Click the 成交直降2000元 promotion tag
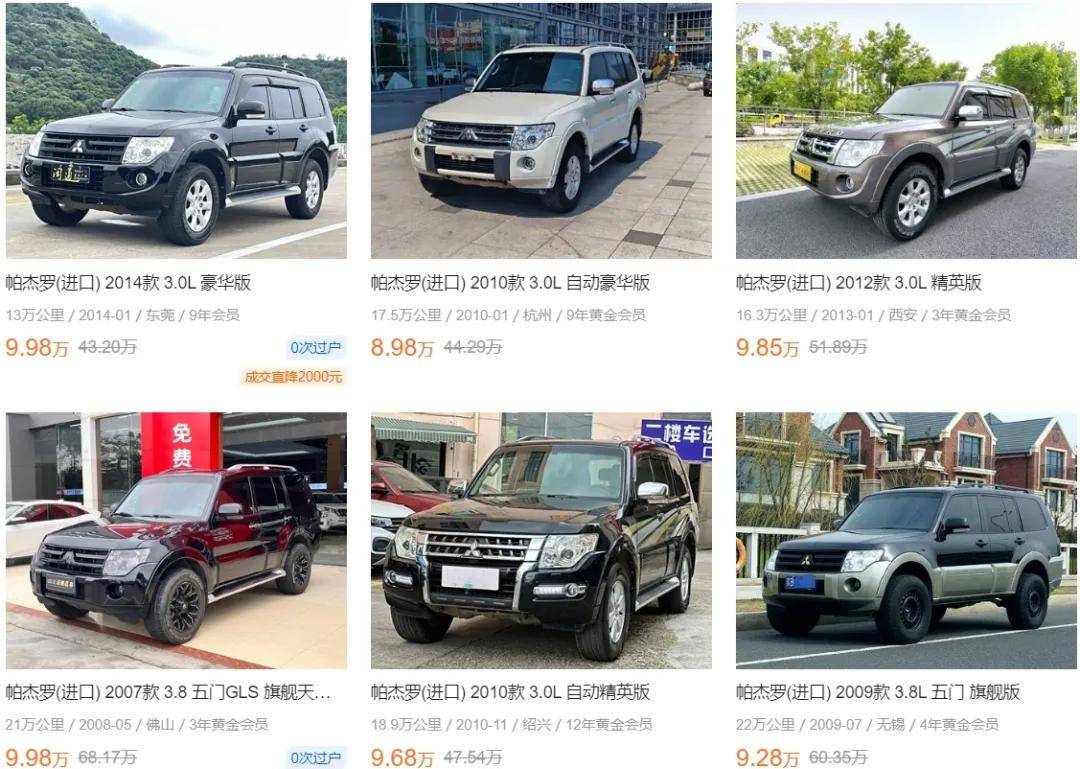The height and width of the screenshot is (769, 1080). coord(293,377)
